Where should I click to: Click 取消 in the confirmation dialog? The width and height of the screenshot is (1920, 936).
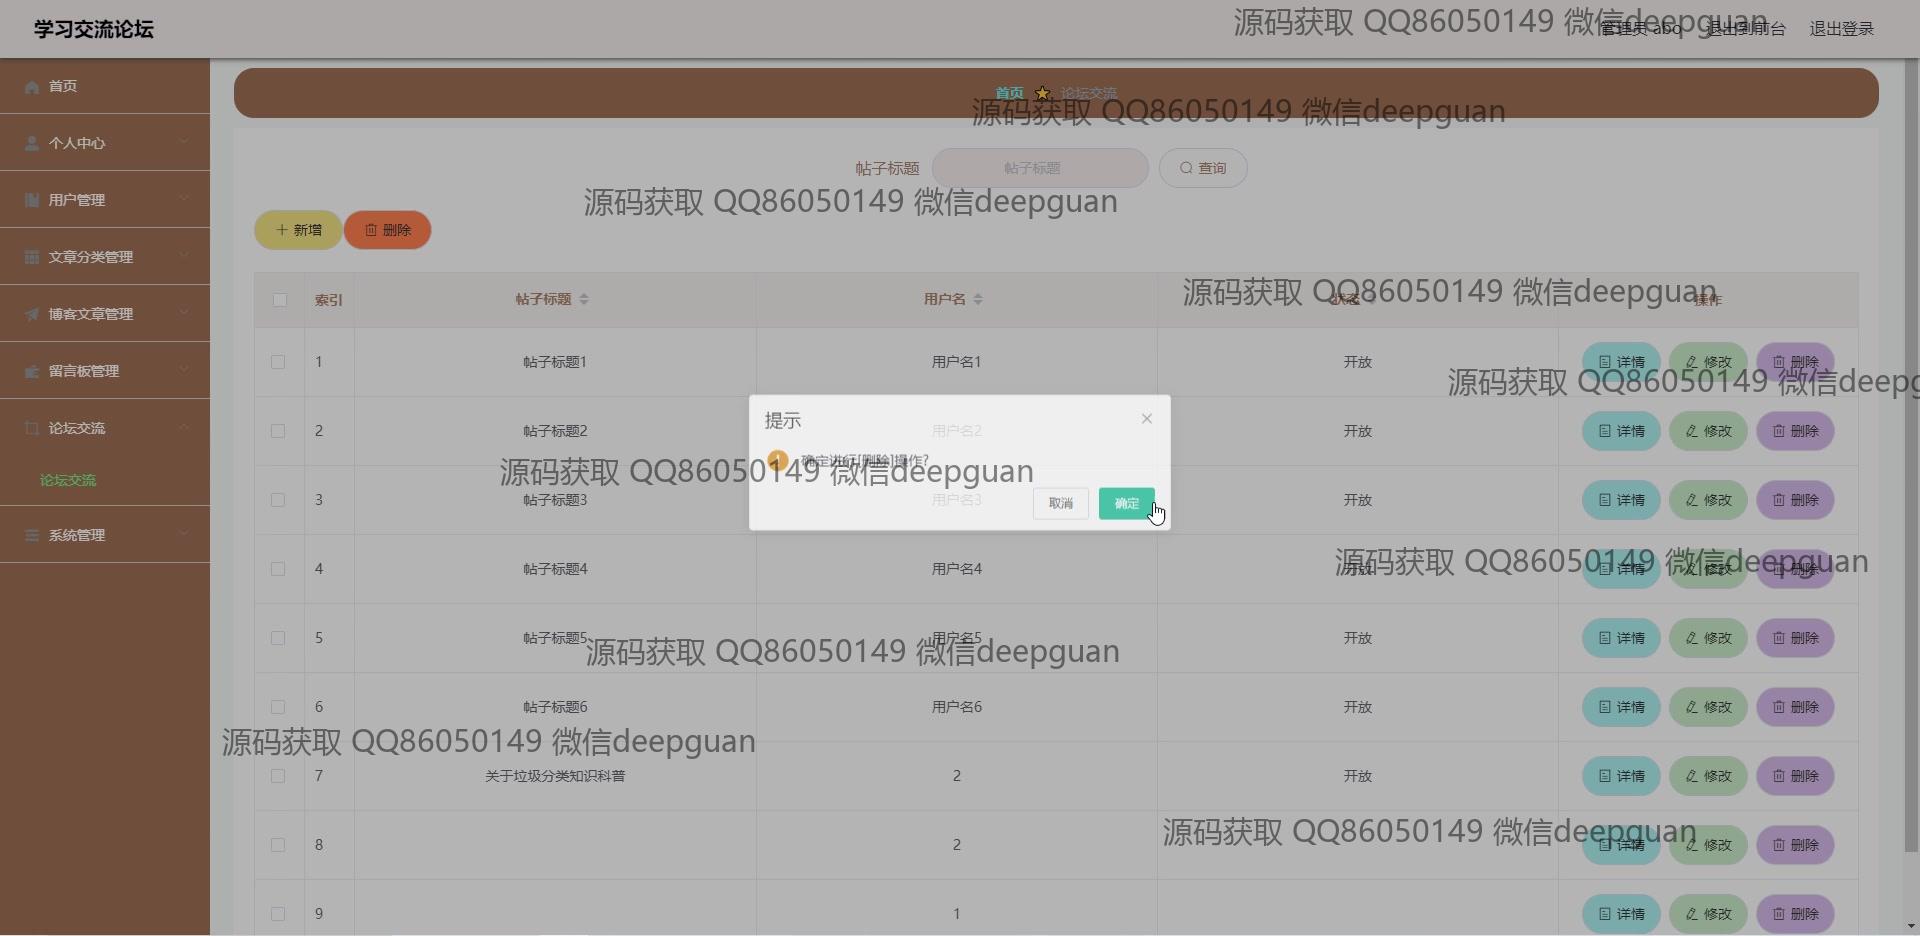(x=1061, y=503)
